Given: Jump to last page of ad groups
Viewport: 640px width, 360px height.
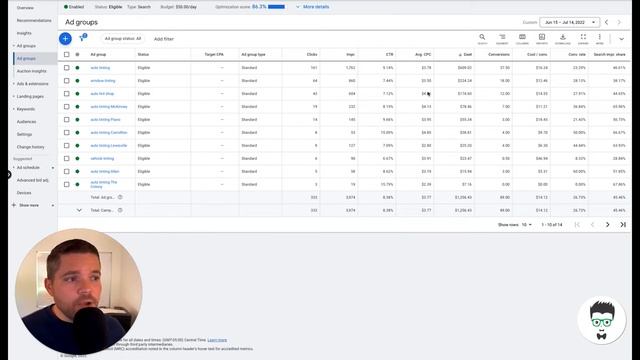Looking at the screenshot, I should [x=623, y=224].
